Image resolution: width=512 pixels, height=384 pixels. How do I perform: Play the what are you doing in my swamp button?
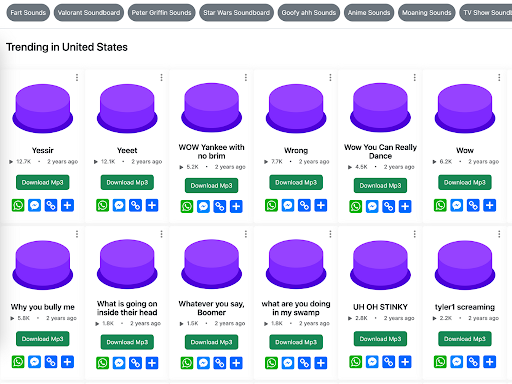pyautogui.click(x=296, y=264)
